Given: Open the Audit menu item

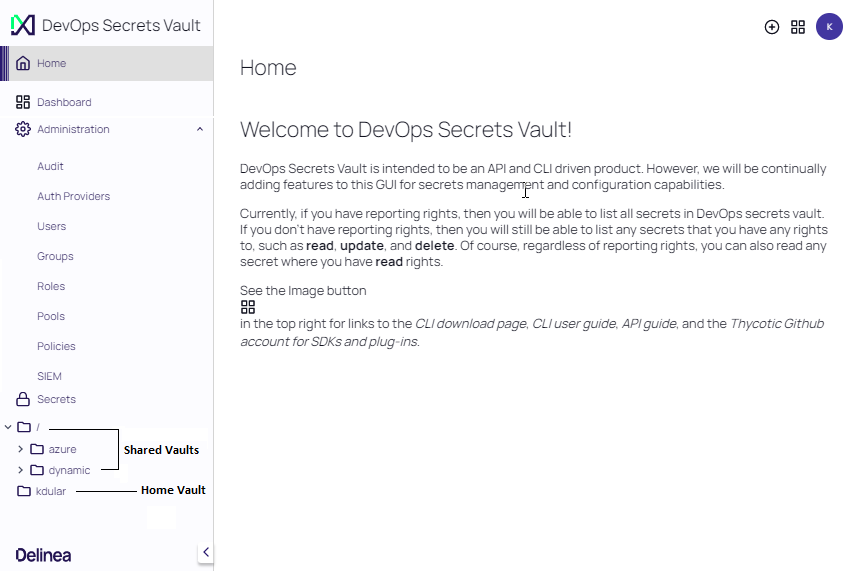Looking at the screenshot, I should [x=50, y=166].
